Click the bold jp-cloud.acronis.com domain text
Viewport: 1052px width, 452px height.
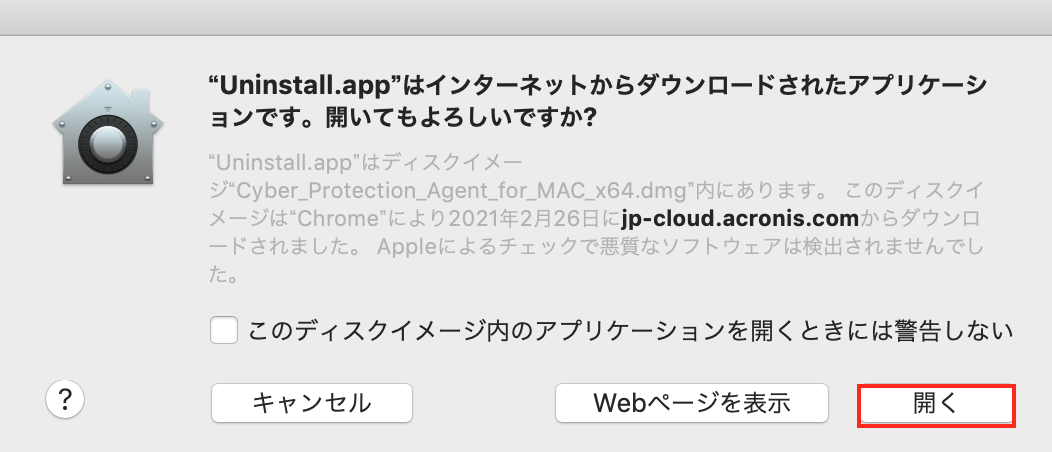point(740,219)
